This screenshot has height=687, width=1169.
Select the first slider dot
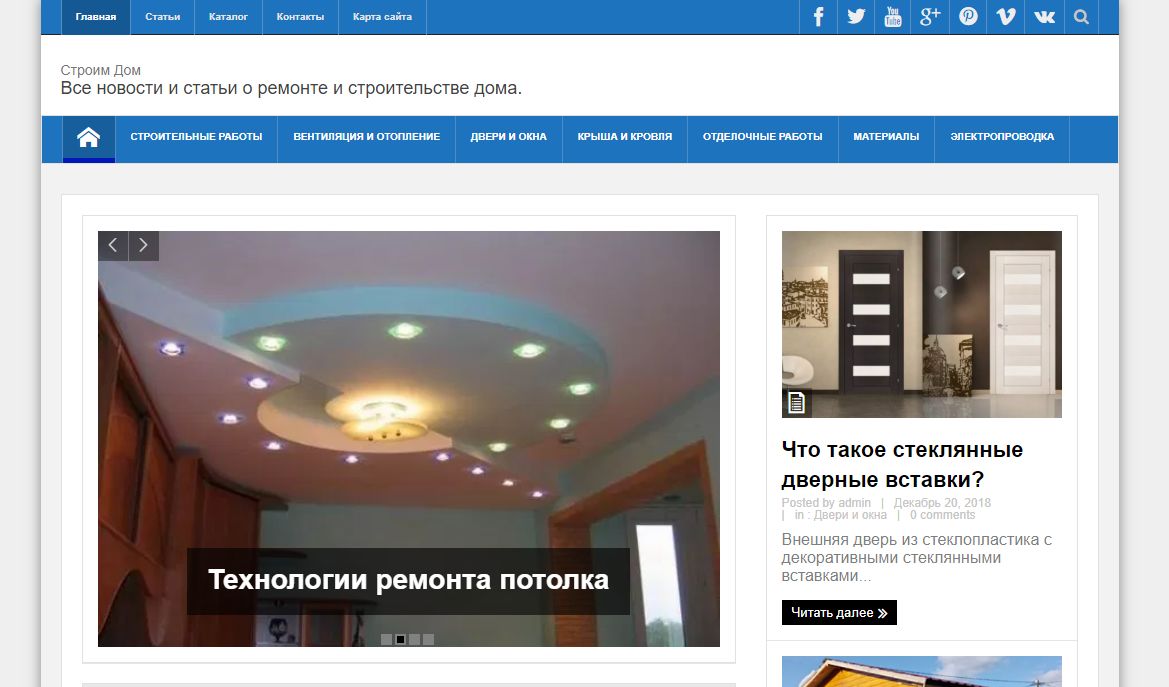tap(386, 639)
